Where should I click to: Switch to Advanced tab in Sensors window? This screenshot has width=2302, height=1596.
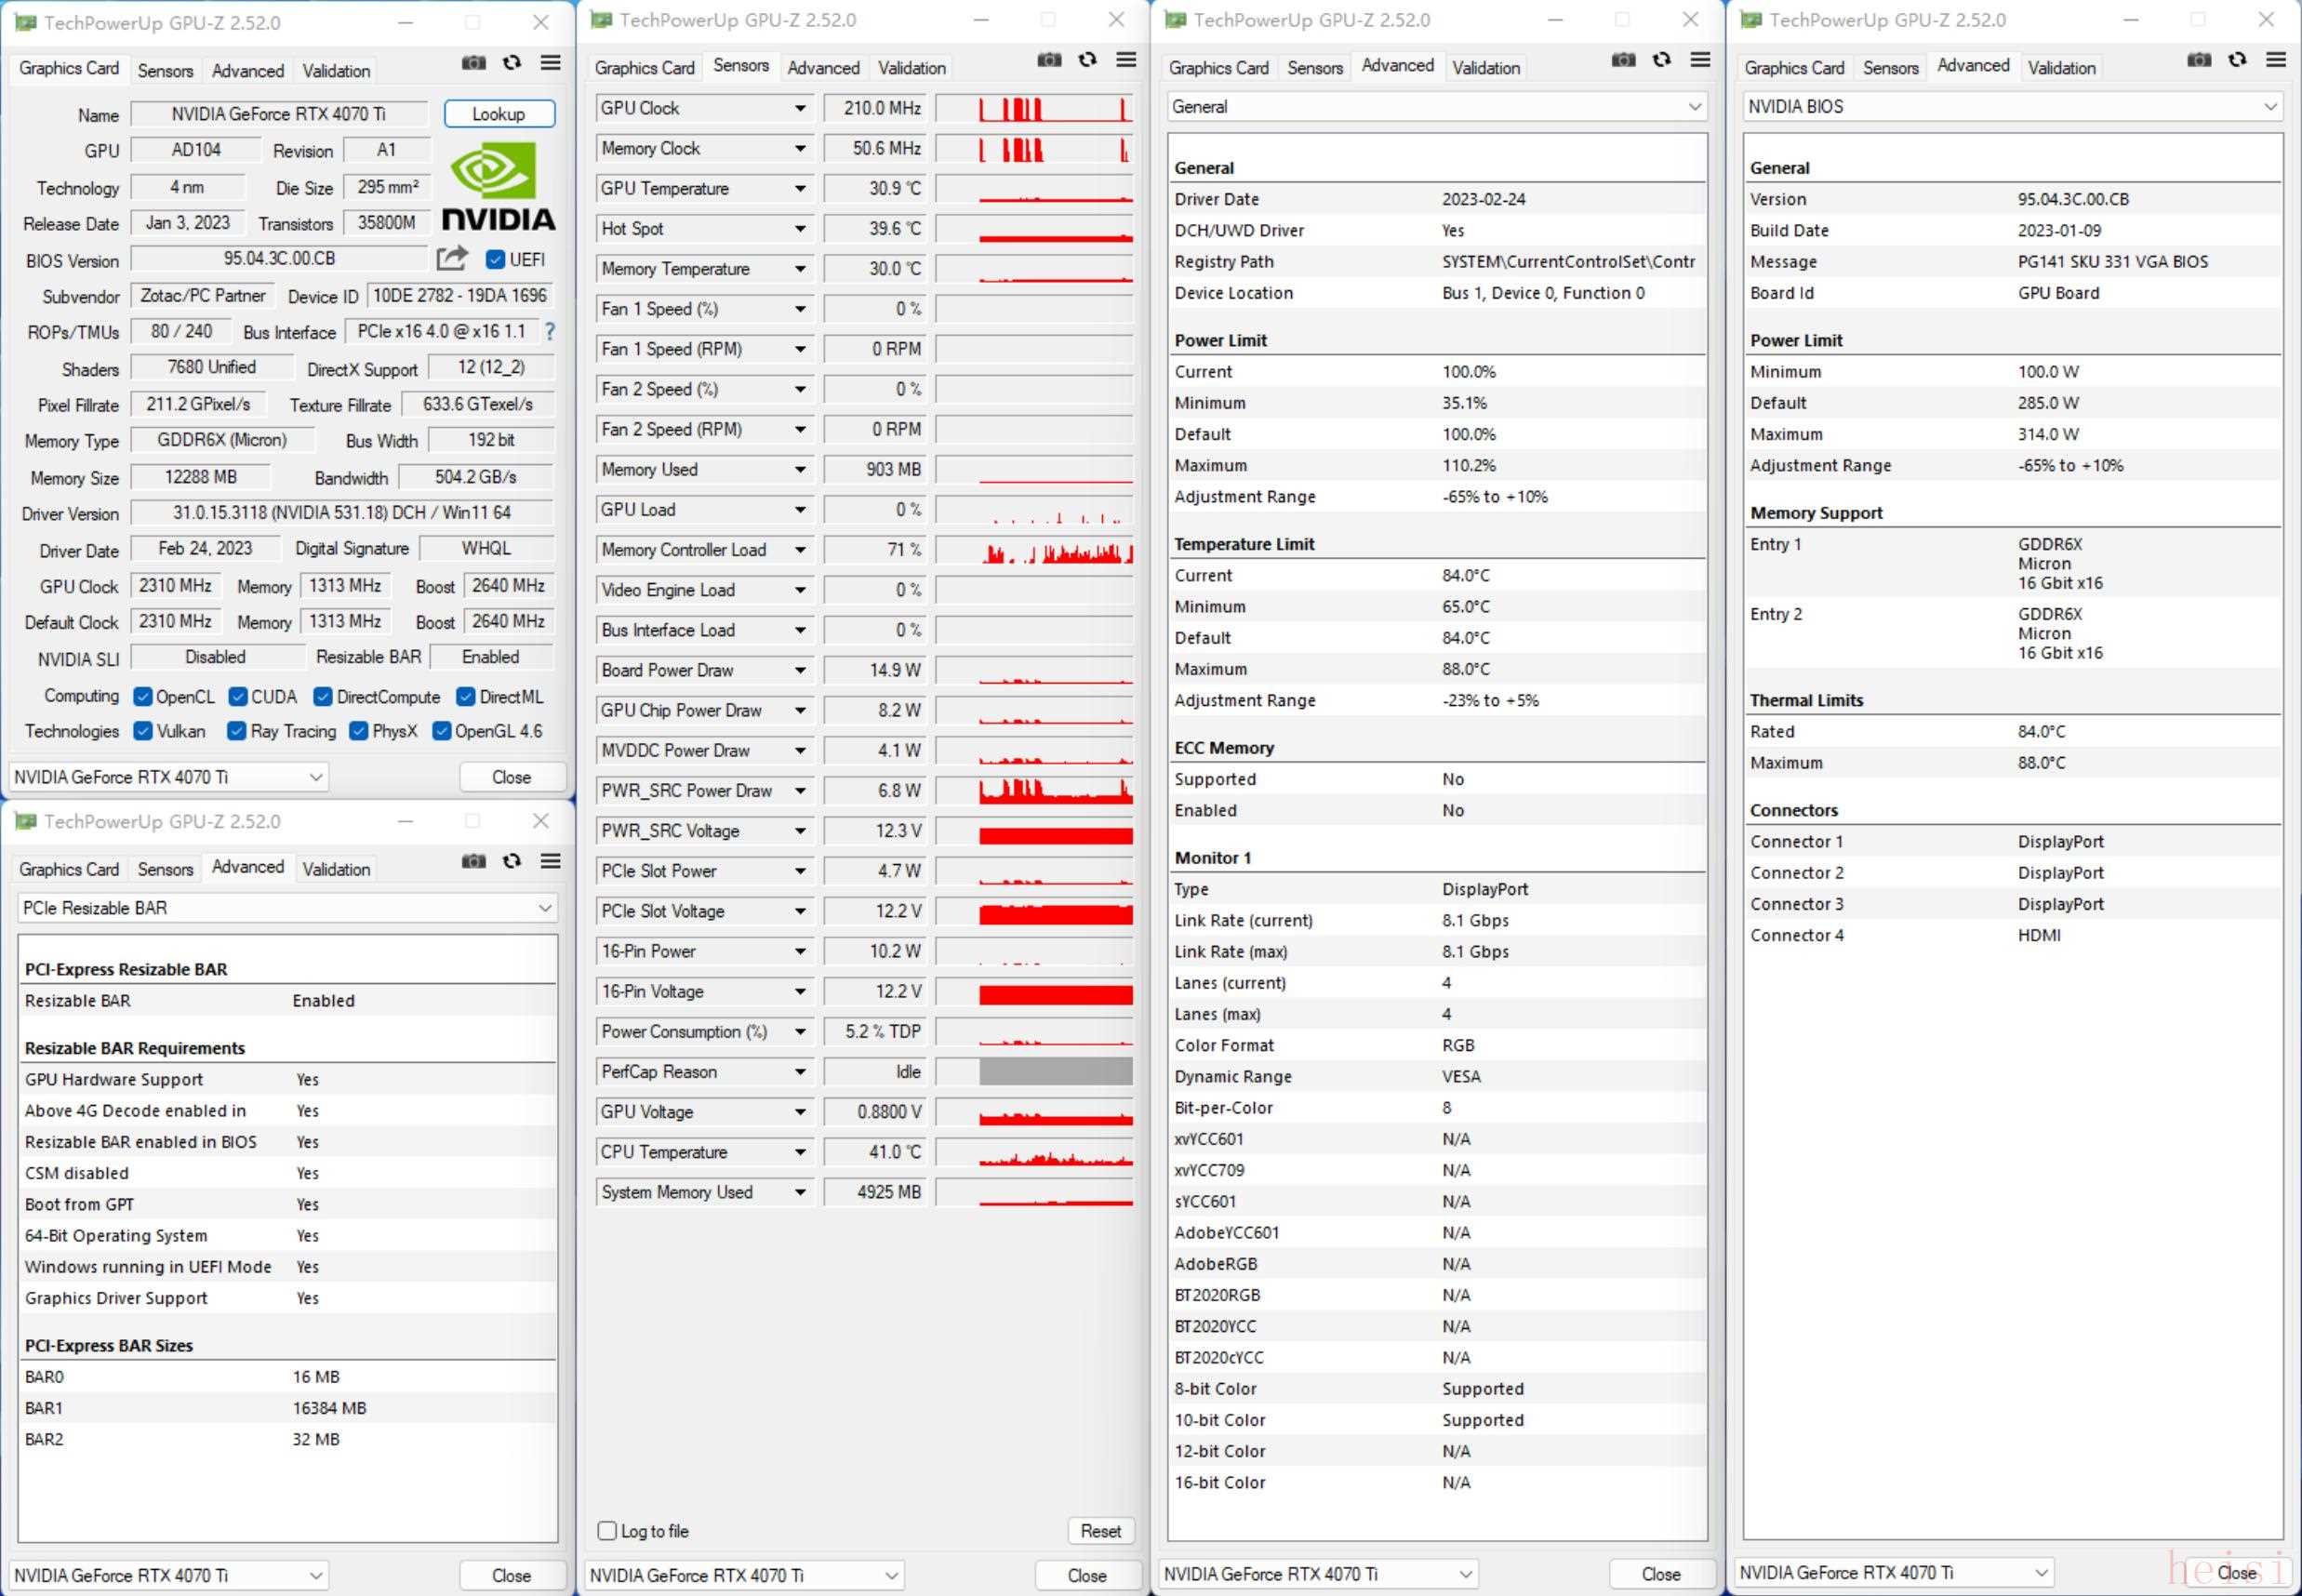point(823,68)
